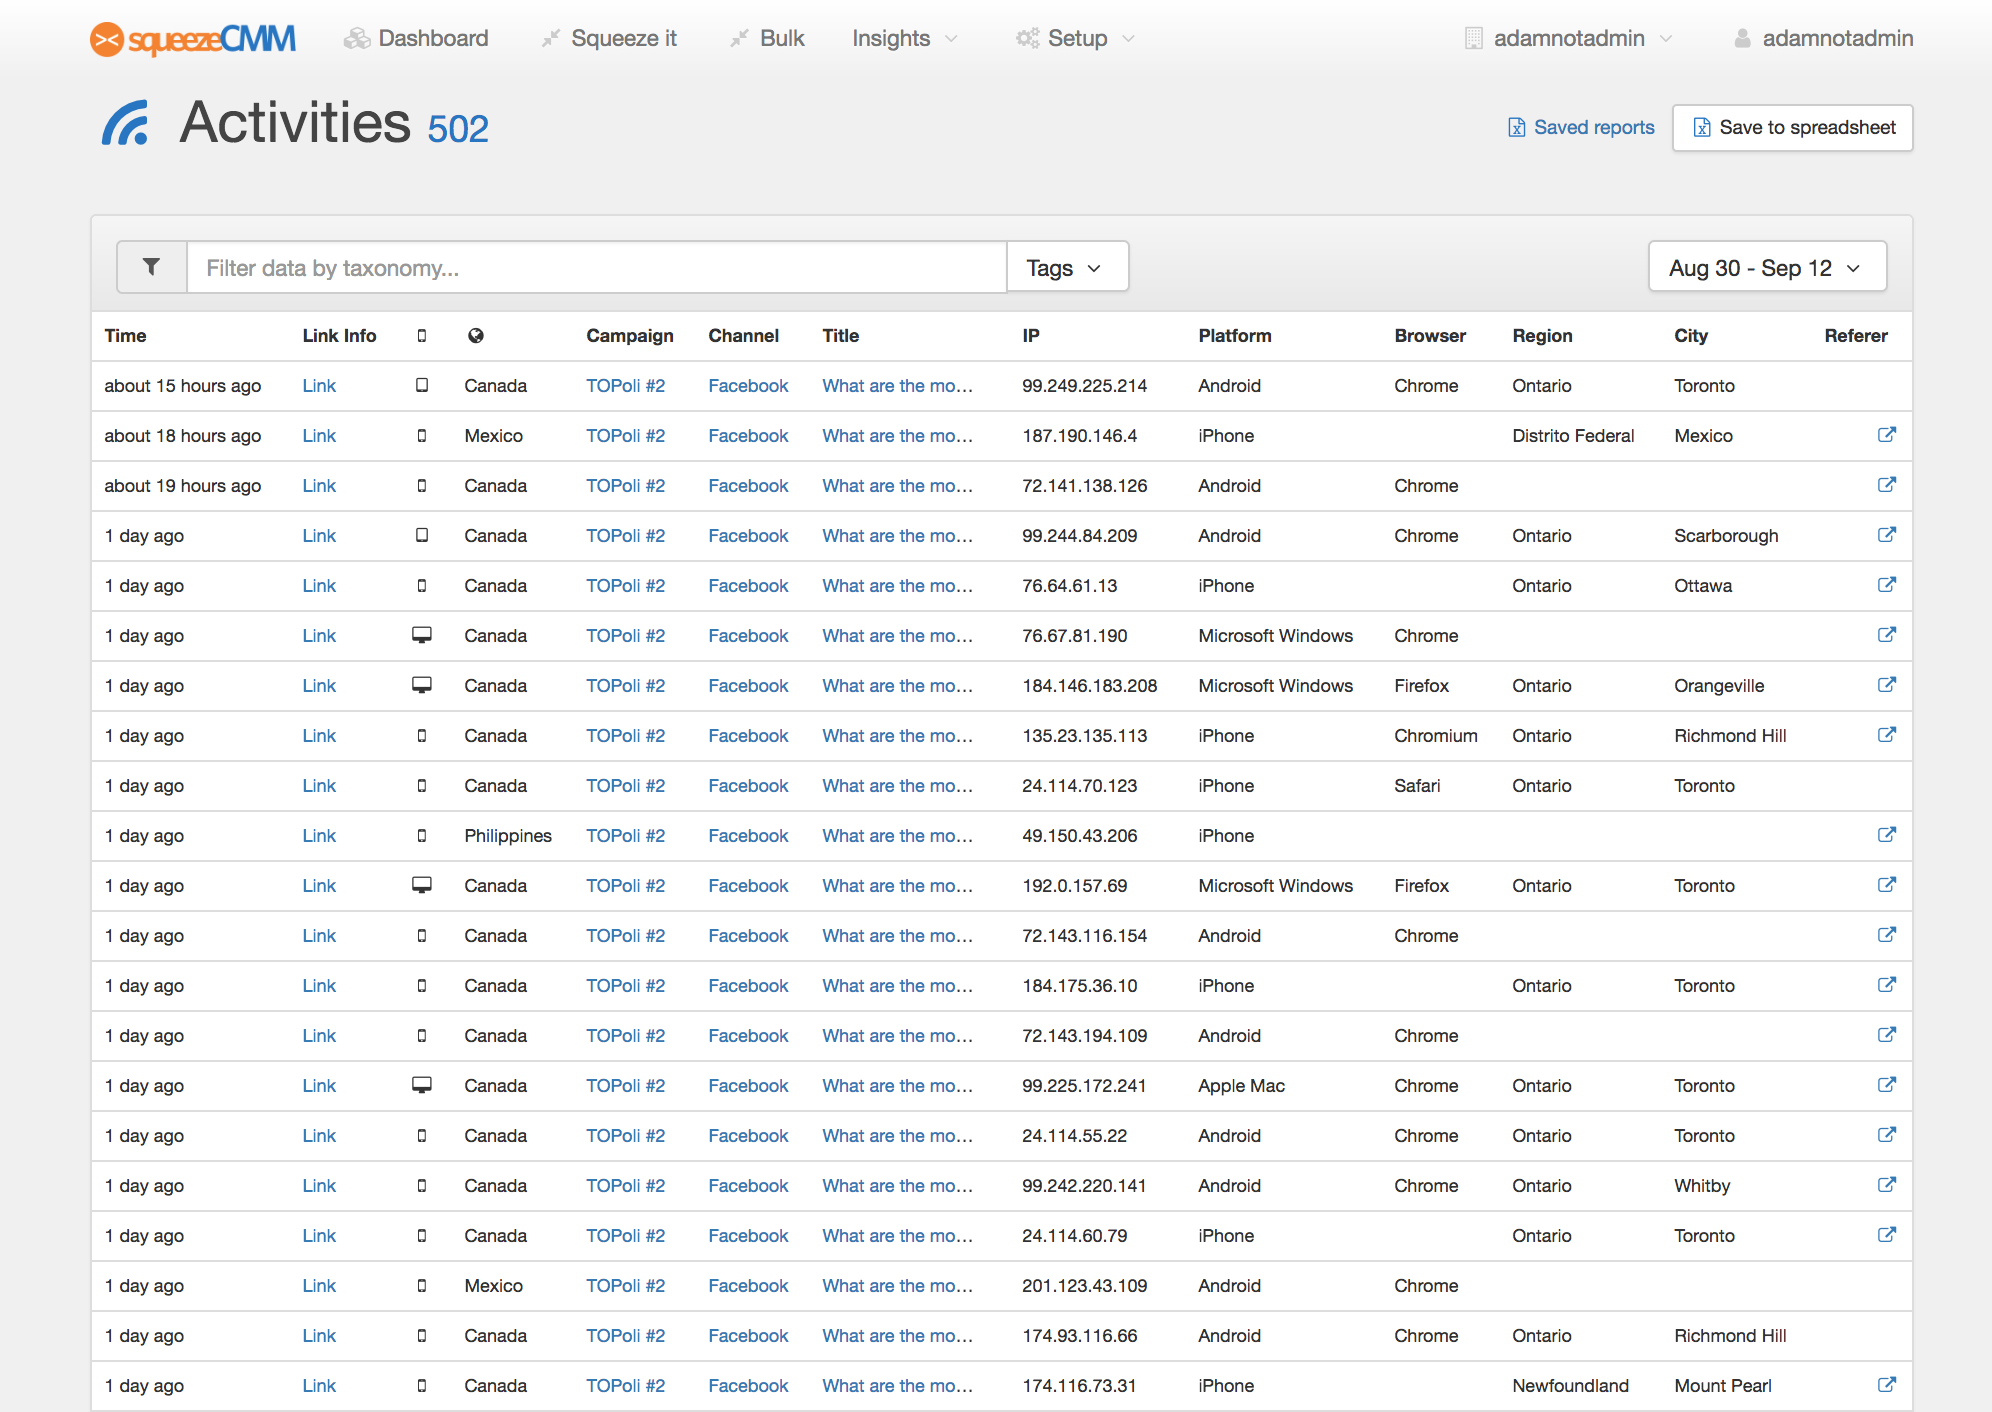Open adamnotadmin user profile link
Image resolution: width=1992 pixels, height=1412 pixels.
[1823, 39]
